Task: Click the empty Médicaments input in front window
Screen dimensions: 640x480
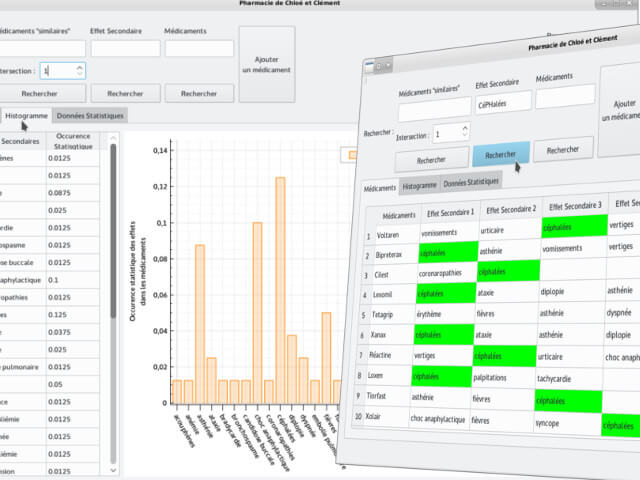Action: [565, 96]
